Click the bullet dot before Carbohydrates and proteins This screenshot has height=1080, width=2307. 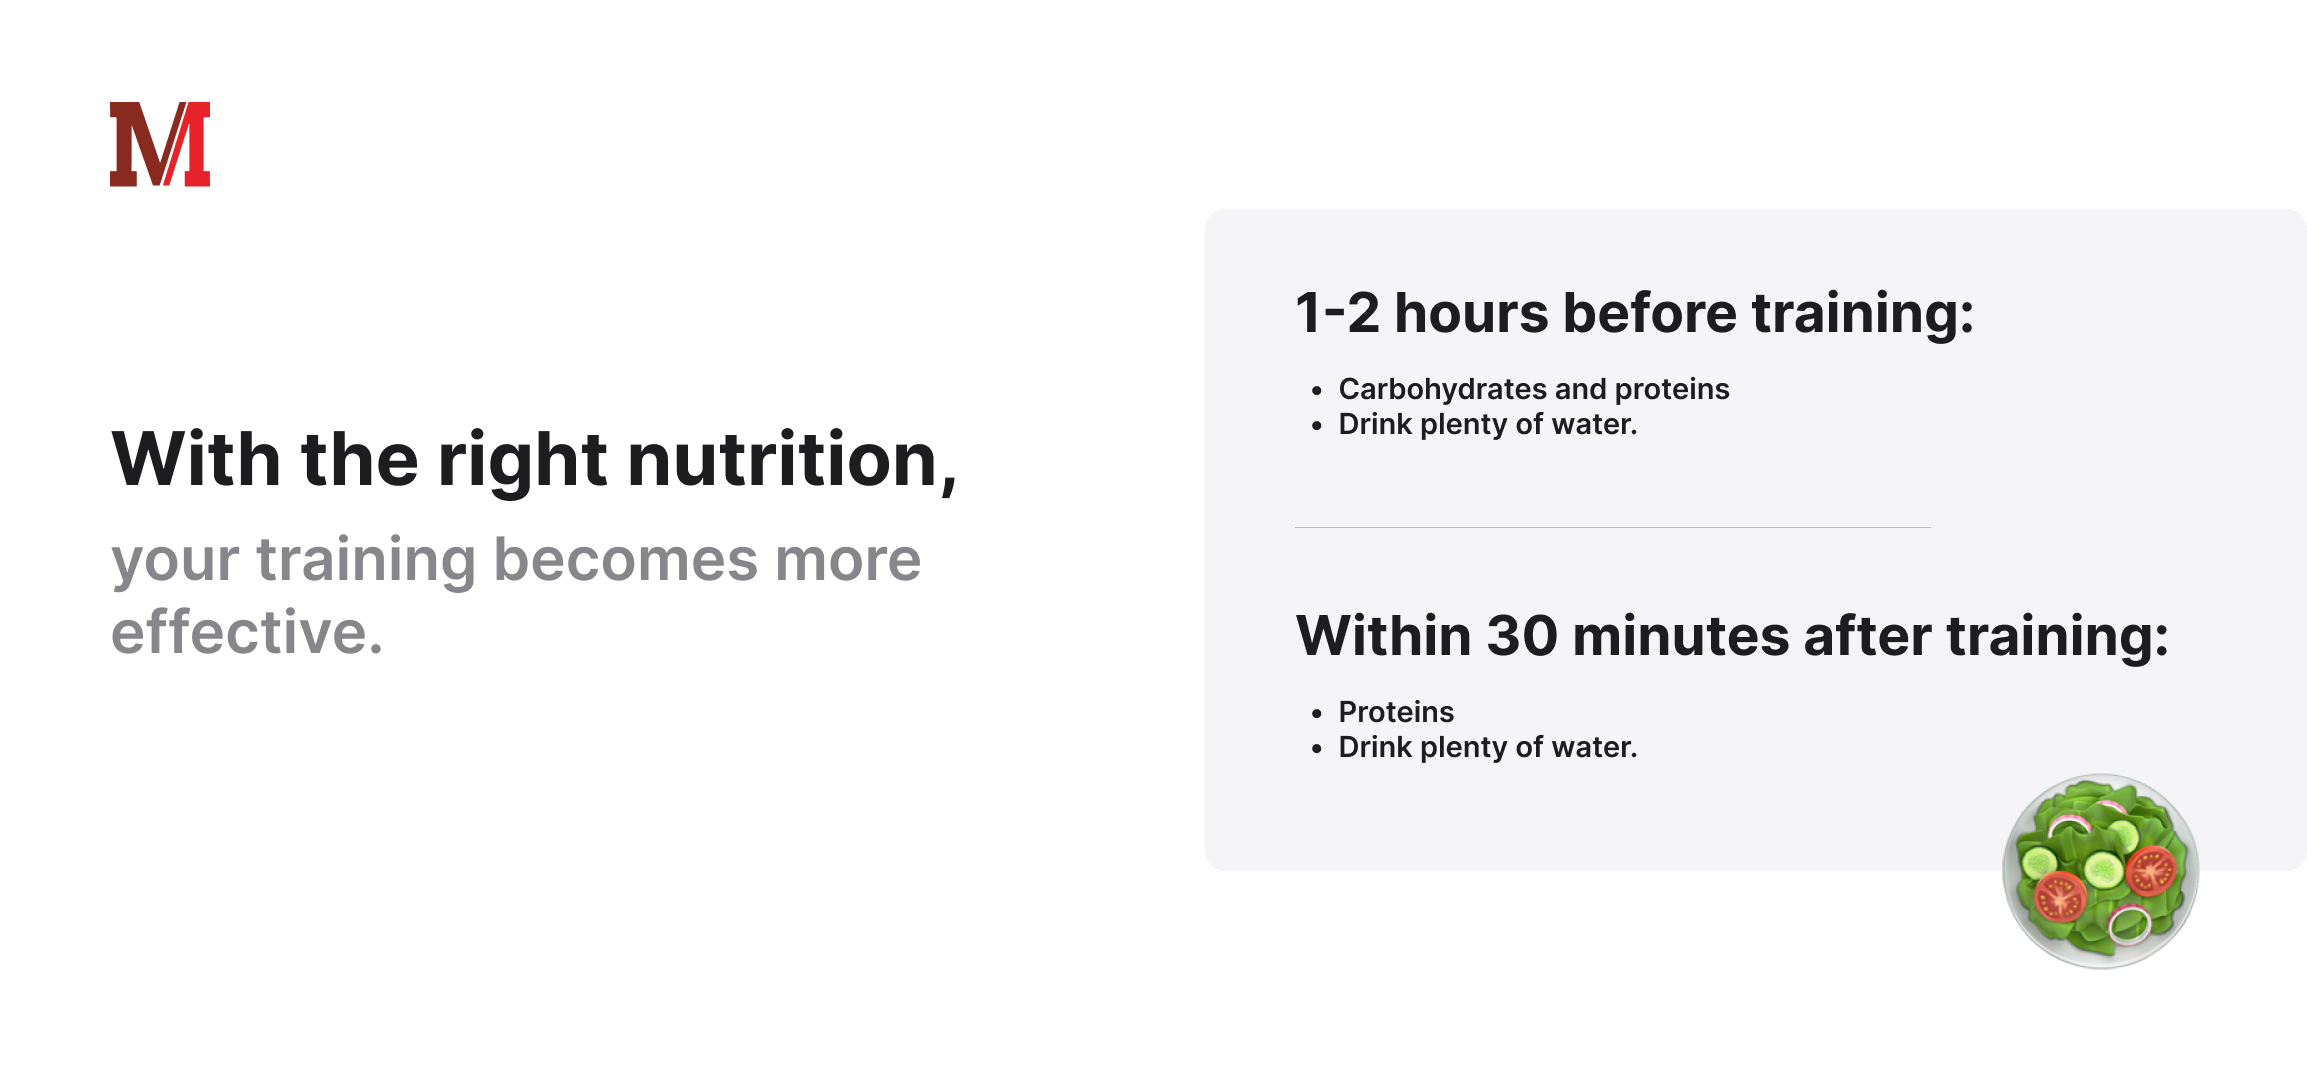pyautogui.click(x=1317, y=390)
